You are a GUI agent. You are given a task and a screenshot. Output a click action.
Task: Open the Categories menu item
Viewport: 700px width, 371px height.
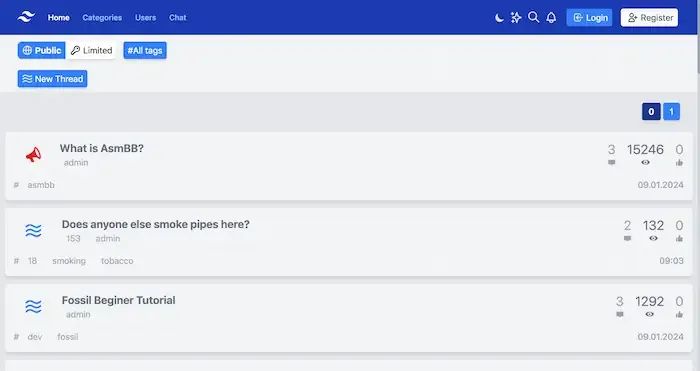click(102, 17)
